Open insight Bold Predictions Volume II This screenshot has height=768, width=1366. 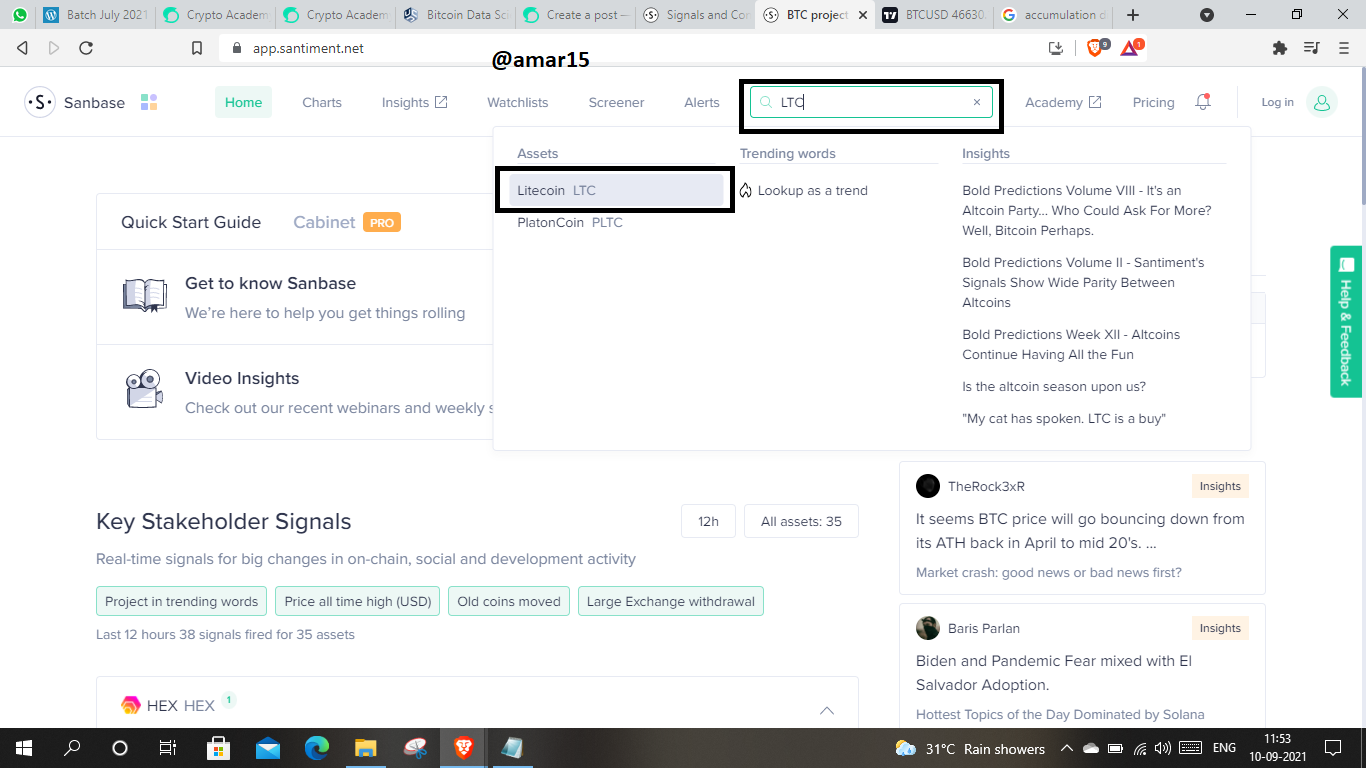tap(1083, 282)
